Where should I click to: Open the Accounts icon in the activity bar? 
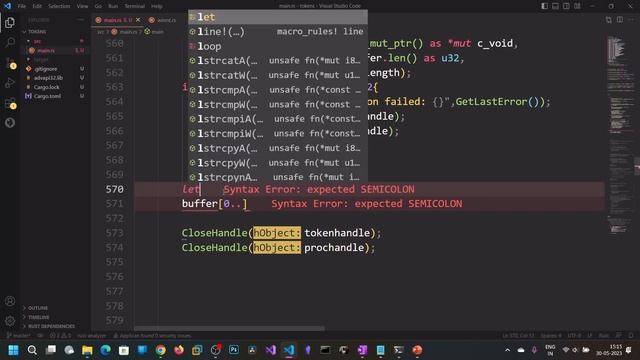point(10,301)
